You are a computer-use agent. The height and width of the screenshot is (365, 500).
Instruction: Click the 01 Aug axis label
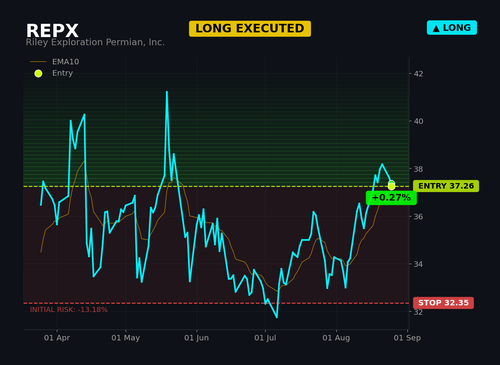pyautogui.click(x=336, y=338)
